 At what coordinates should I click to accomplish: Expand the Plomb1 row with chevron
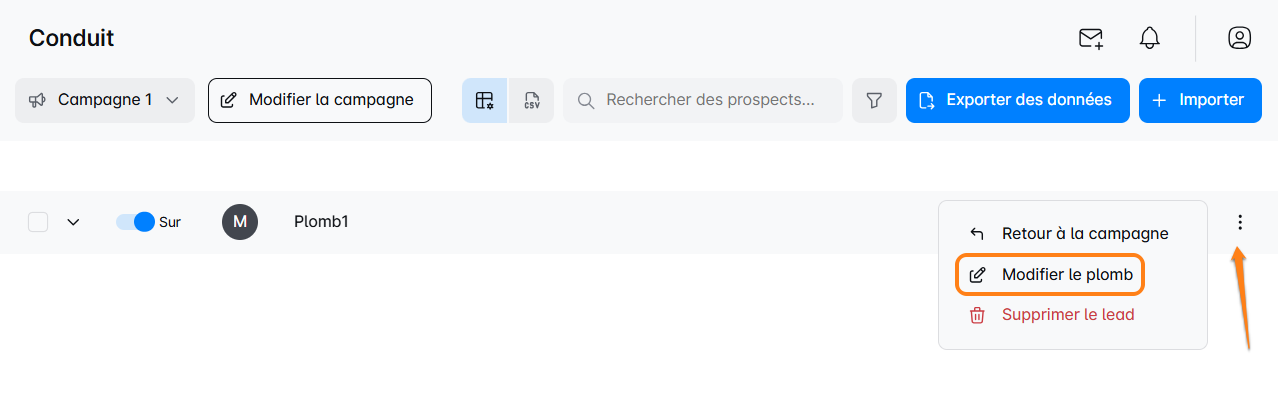(x=73, y=222)
